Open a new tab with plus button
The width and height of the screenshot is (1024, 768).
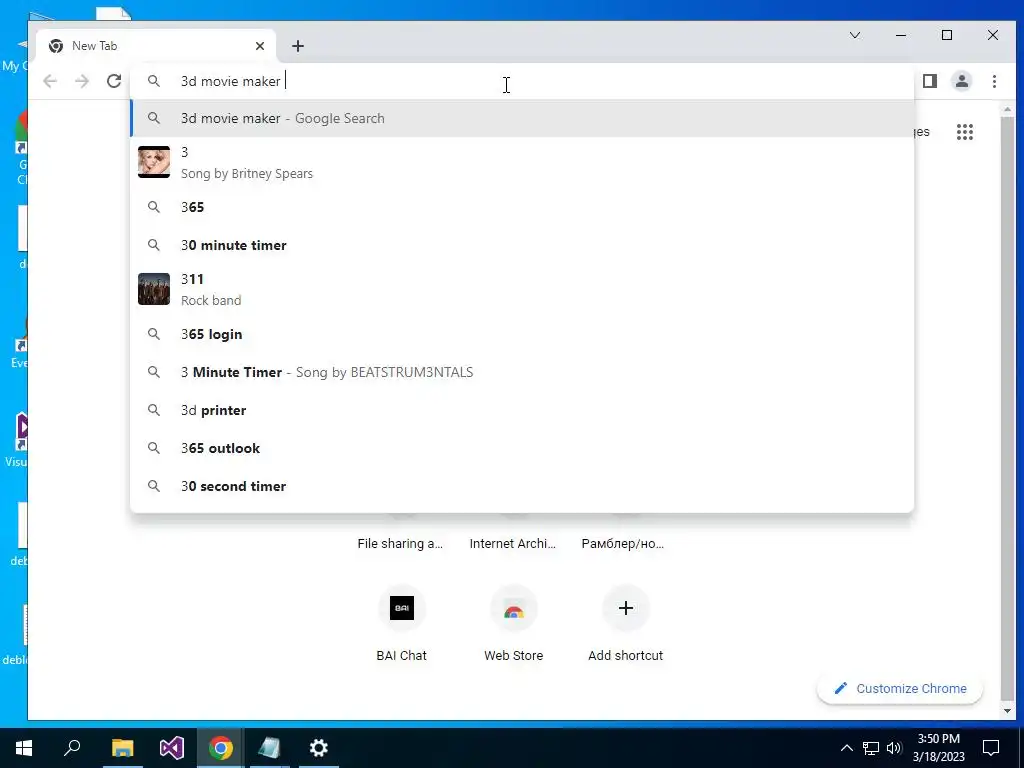click(298, 46)
